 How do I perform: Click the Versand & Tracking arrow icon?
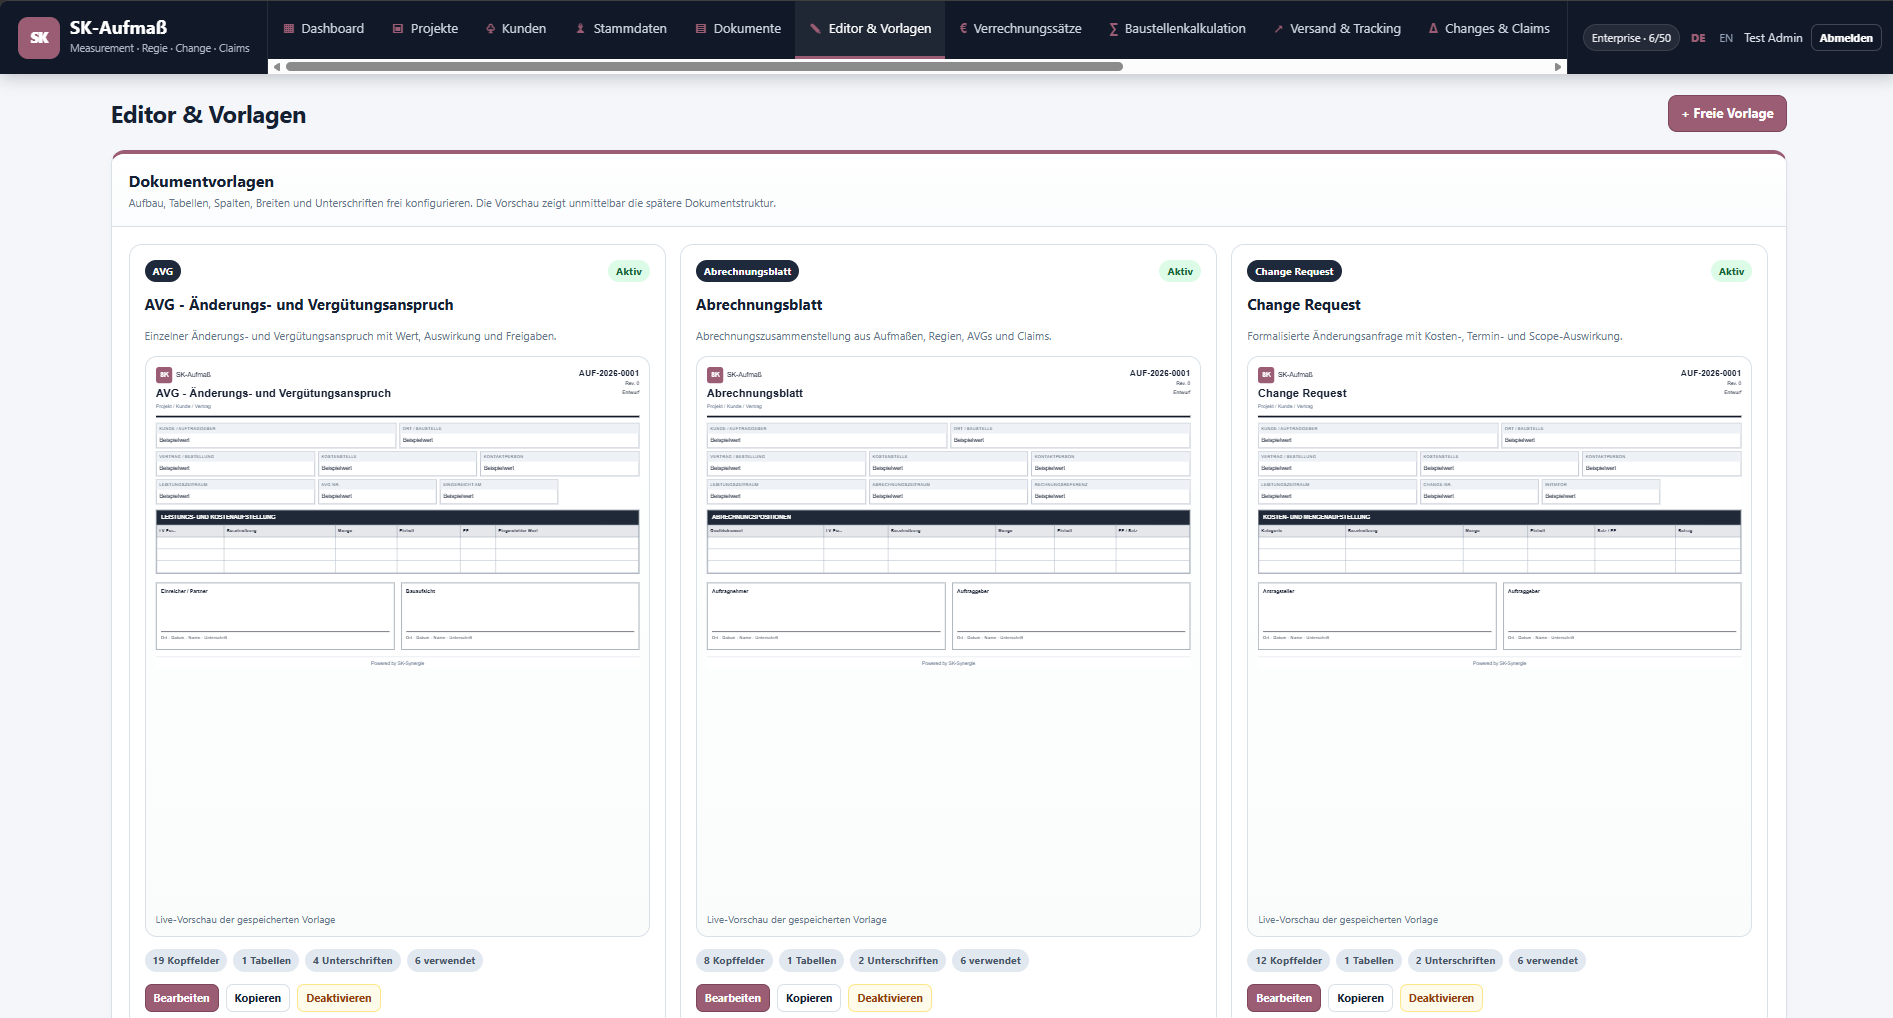1279,29
